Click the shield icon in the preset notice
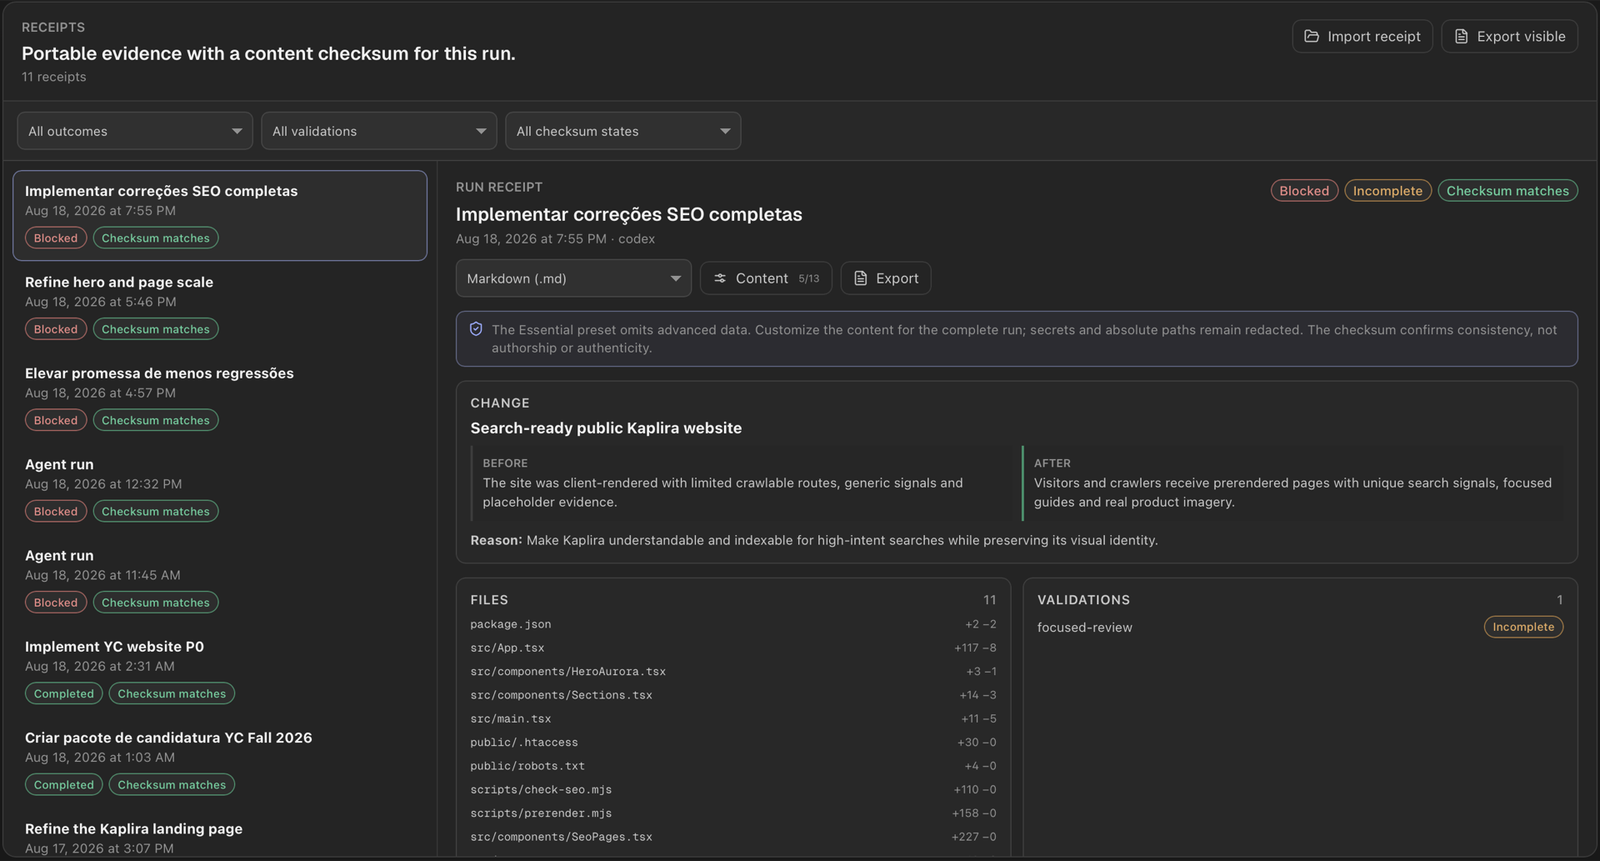The height and width of the screenshot is (861, 1600). pyautogui.click(x=476, y=329)
